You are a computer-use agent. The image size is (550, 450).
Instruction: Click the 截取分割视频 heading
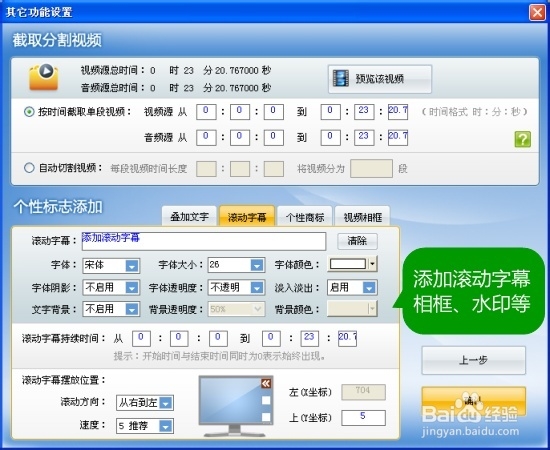[57, 40]
